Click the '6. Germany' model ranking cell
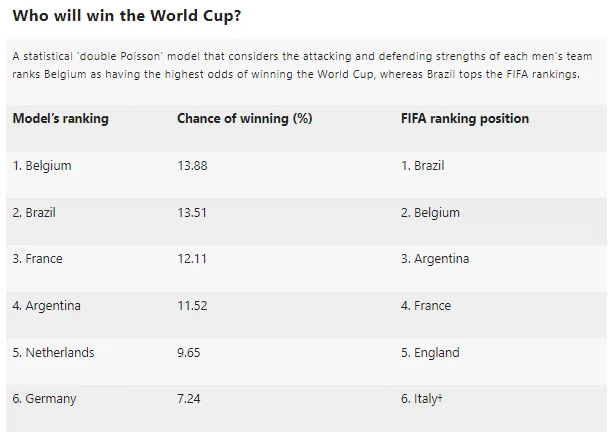This screenshot has height=432, width=614. click(x=44, y=399)
